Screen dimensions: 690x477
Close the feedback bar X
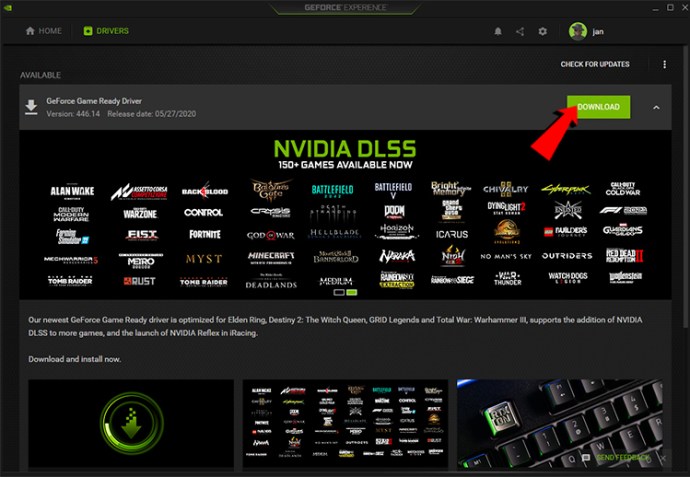(663, 458)
